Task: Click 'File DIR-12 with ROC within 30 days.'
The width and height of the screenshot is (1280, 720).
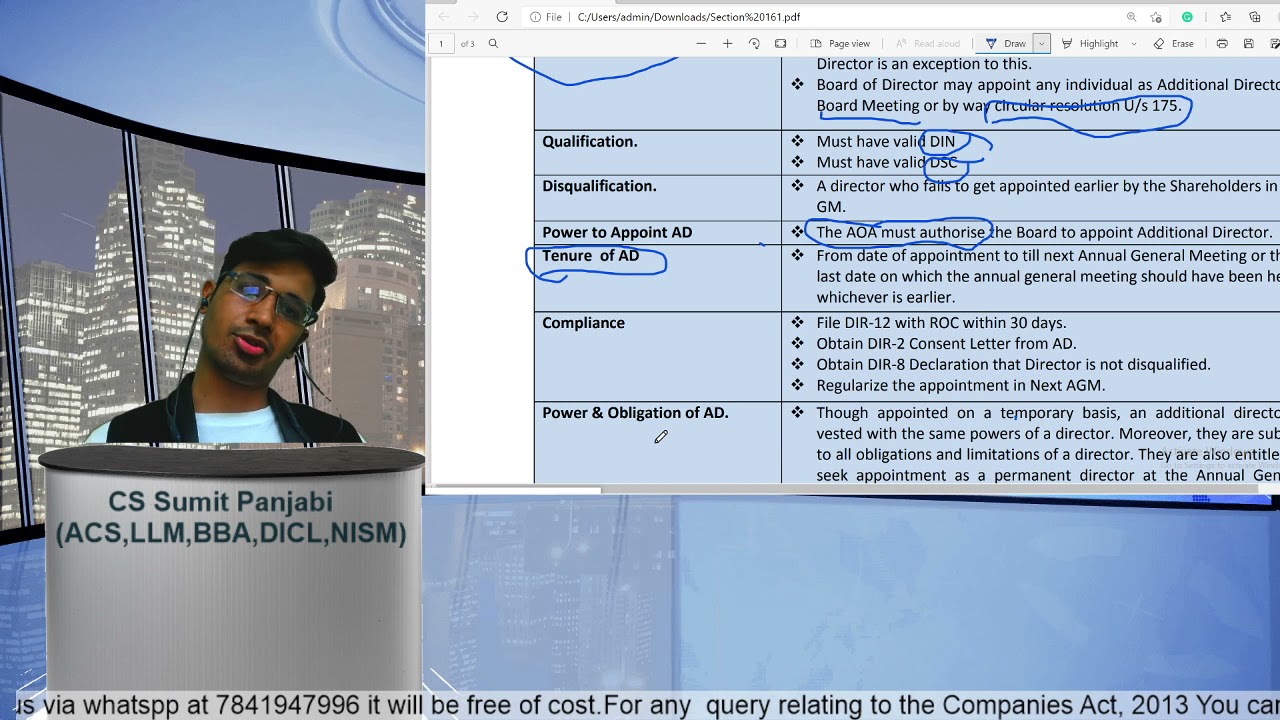Action: click(x=941, y=323)
